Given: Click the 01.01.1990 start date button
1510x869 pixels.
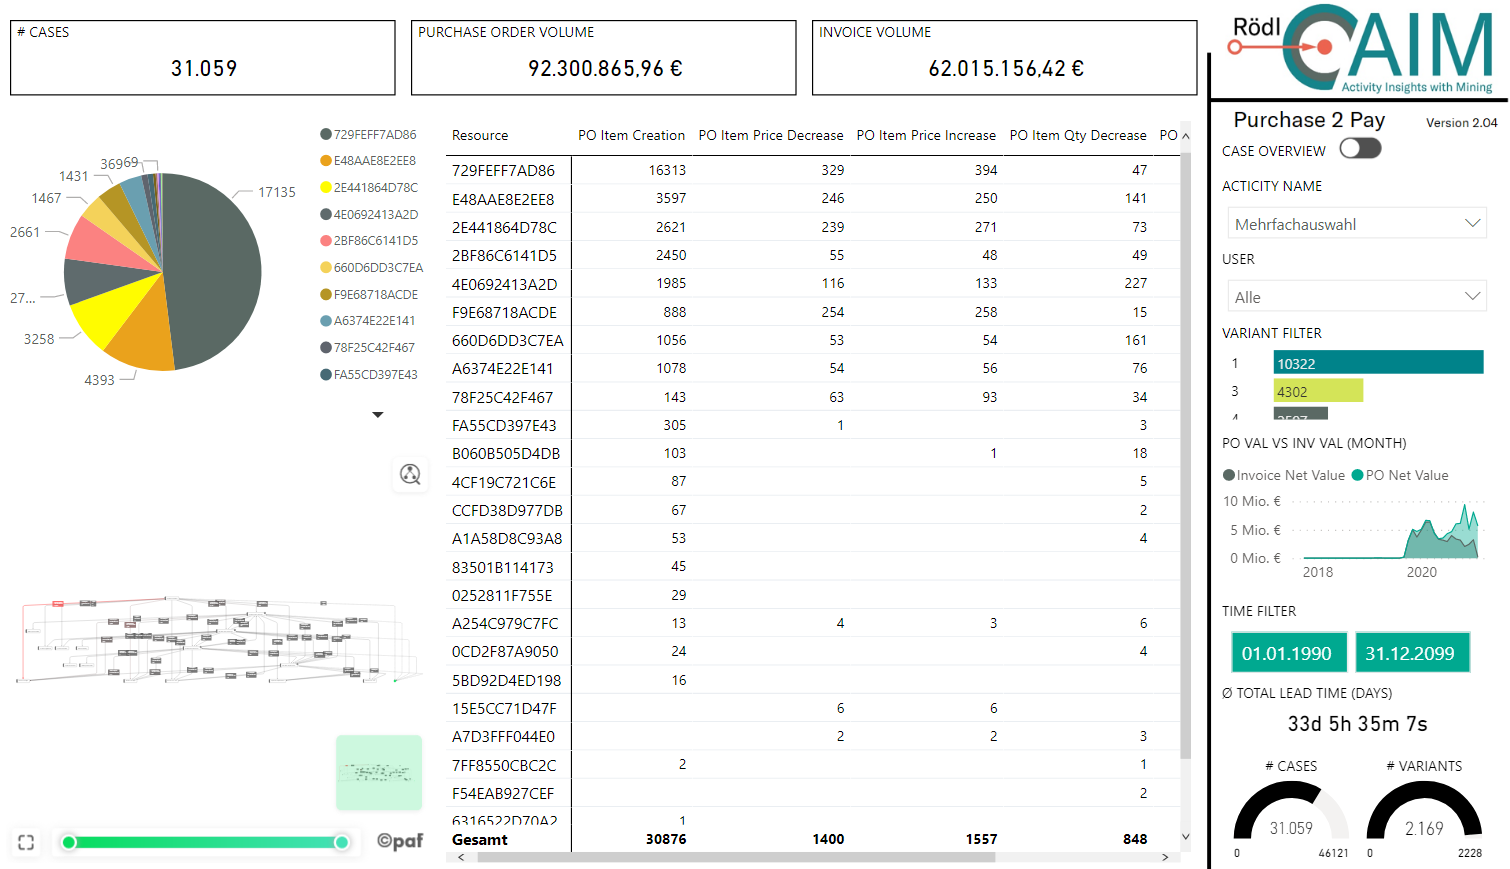Looking at the screenshot, I should (1289, 652).
